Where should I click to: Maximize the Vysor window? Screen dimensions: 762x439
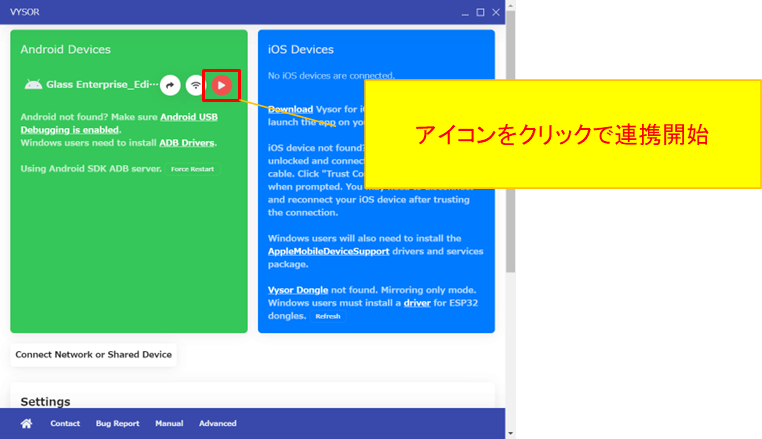coord(480,12)
